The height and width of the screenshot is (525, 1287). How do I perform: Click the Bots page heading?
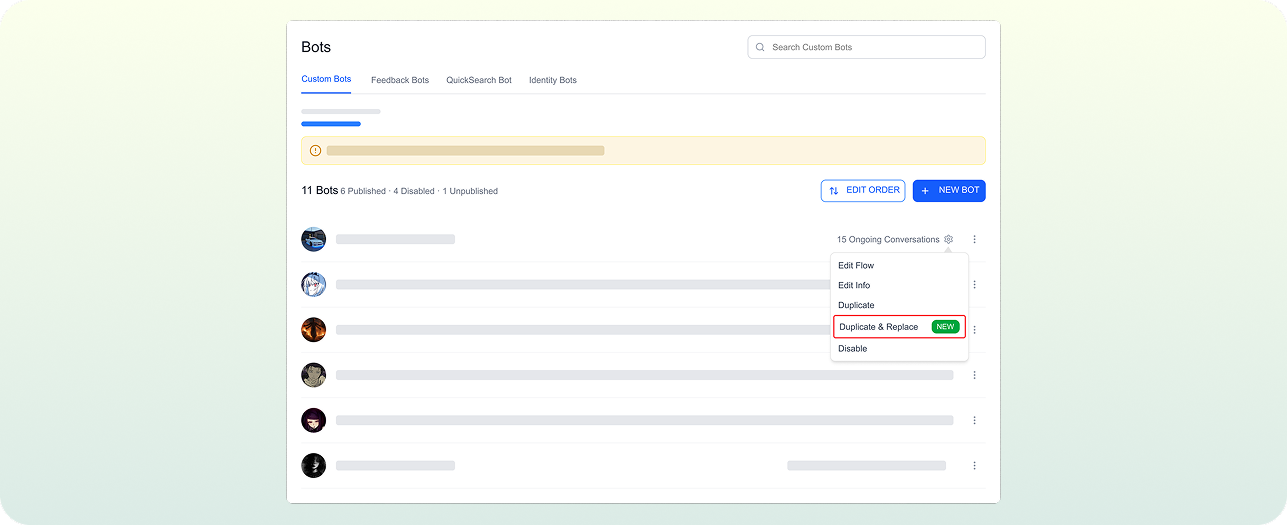tap(316, 47)
